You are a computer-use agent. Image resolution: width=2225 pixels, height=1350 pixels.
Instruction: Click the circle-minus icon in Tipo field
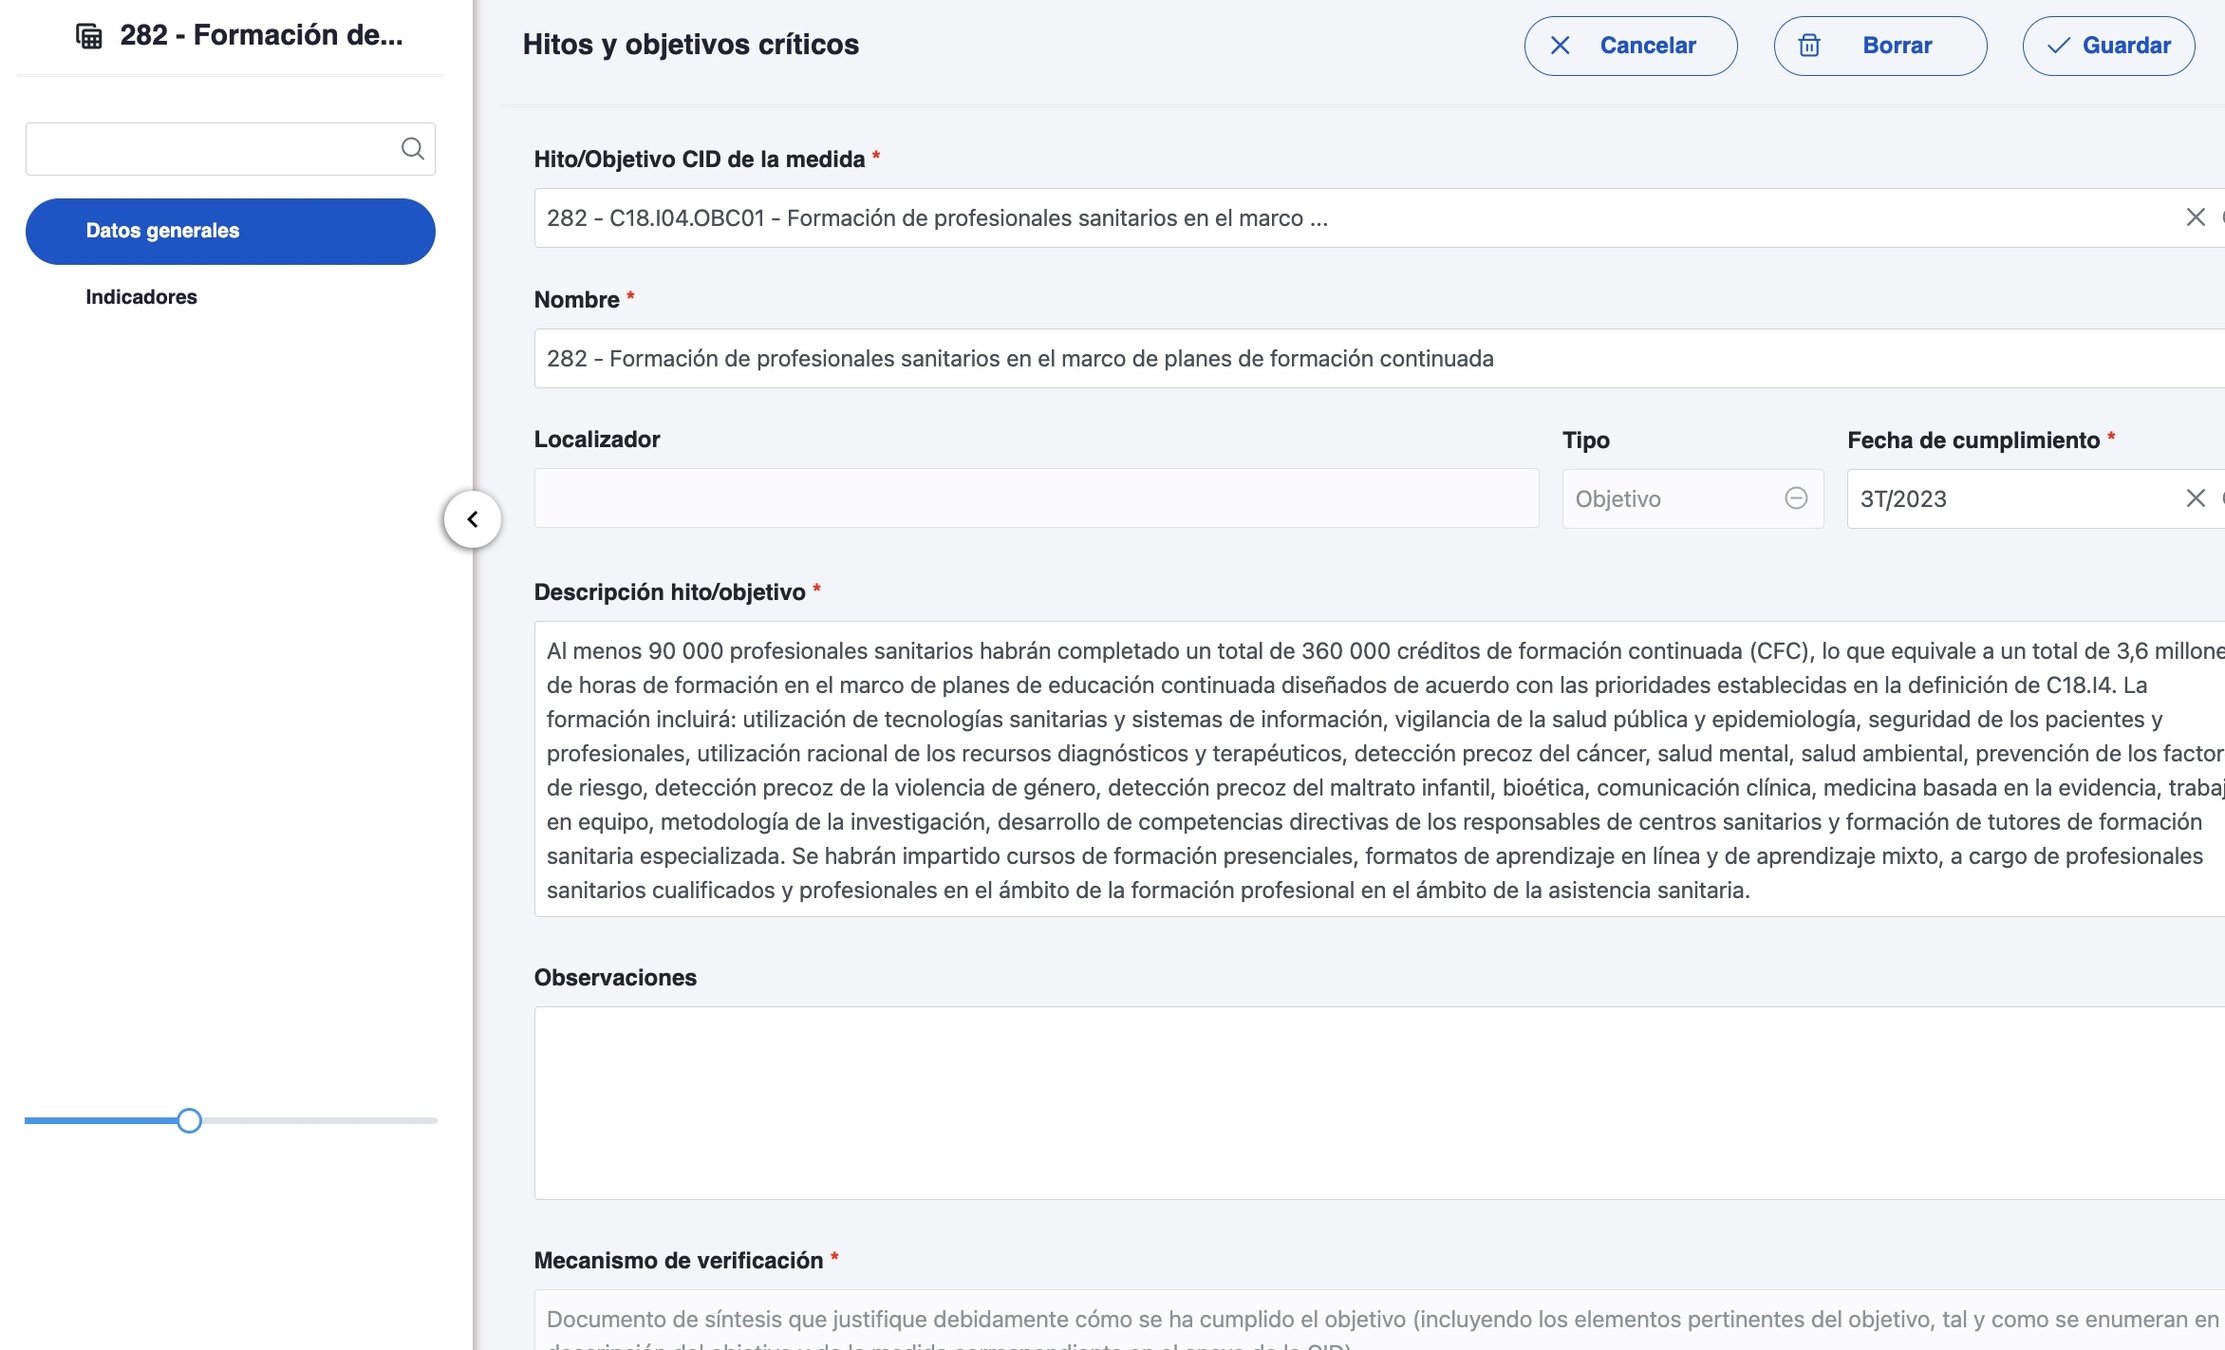1796,498
